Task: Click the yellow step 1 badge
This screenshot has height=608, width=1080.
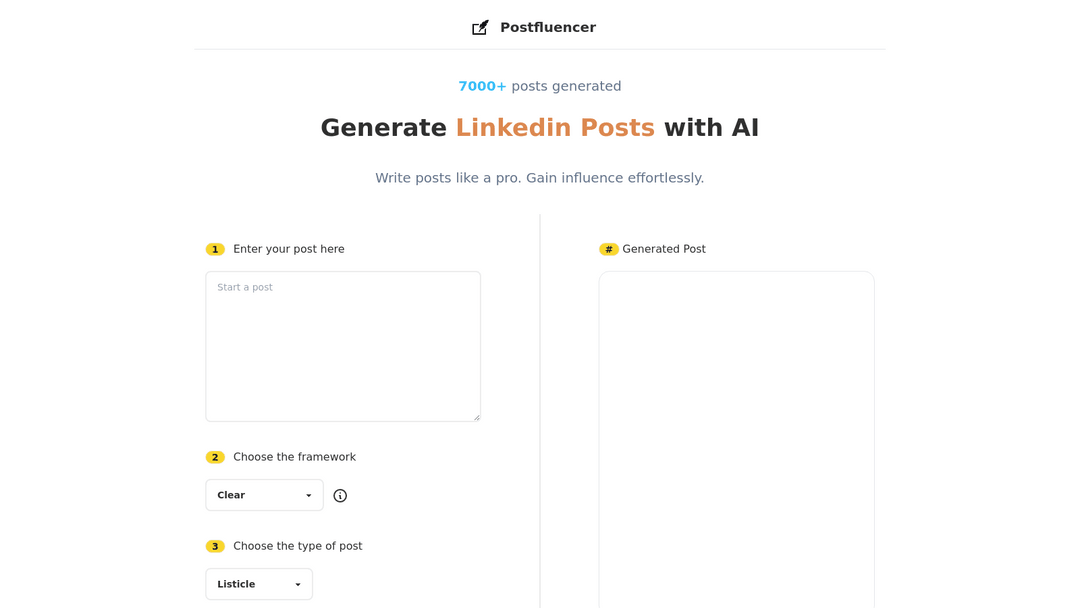Action: point(215,250)
